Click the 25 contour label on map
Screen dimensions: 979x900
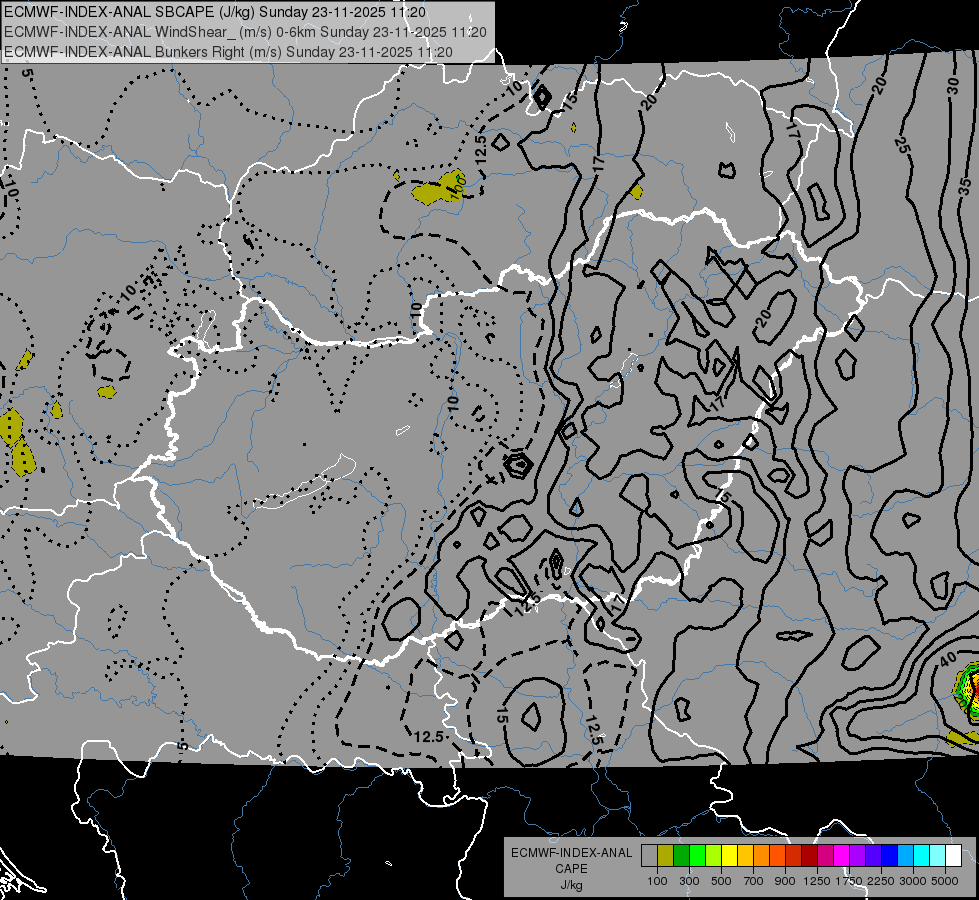pos(901,146)
